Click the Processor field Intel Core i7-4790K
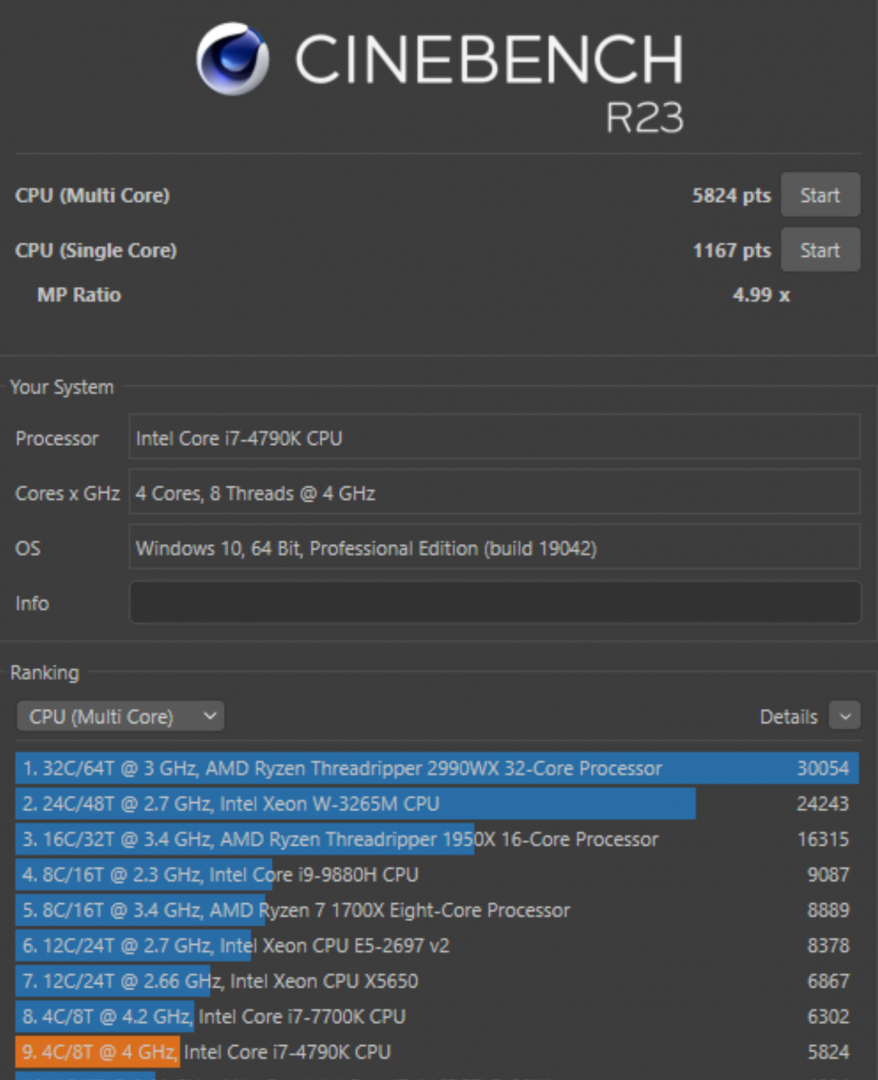Screen dimensions: 878x1080 point(494,437)
